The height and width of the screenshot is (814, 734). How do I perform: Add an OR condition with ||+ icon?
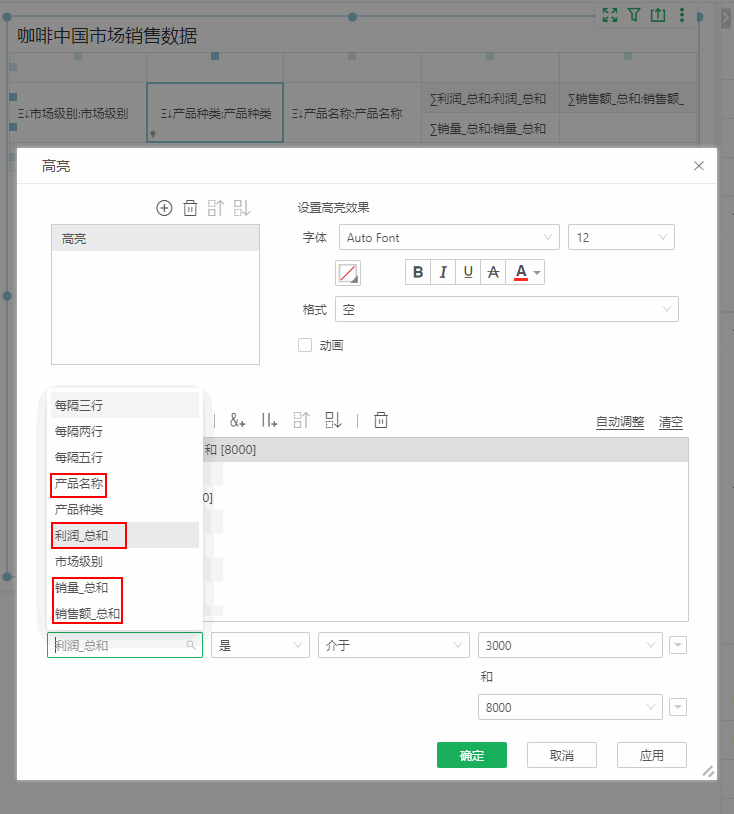[269, 420]
